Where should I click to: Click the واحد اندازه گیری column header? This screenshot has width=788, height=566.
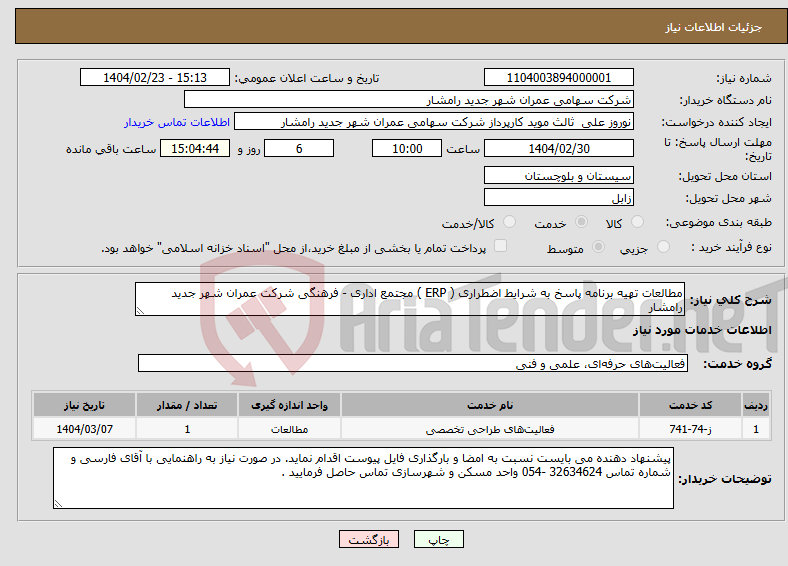(289, 405)
